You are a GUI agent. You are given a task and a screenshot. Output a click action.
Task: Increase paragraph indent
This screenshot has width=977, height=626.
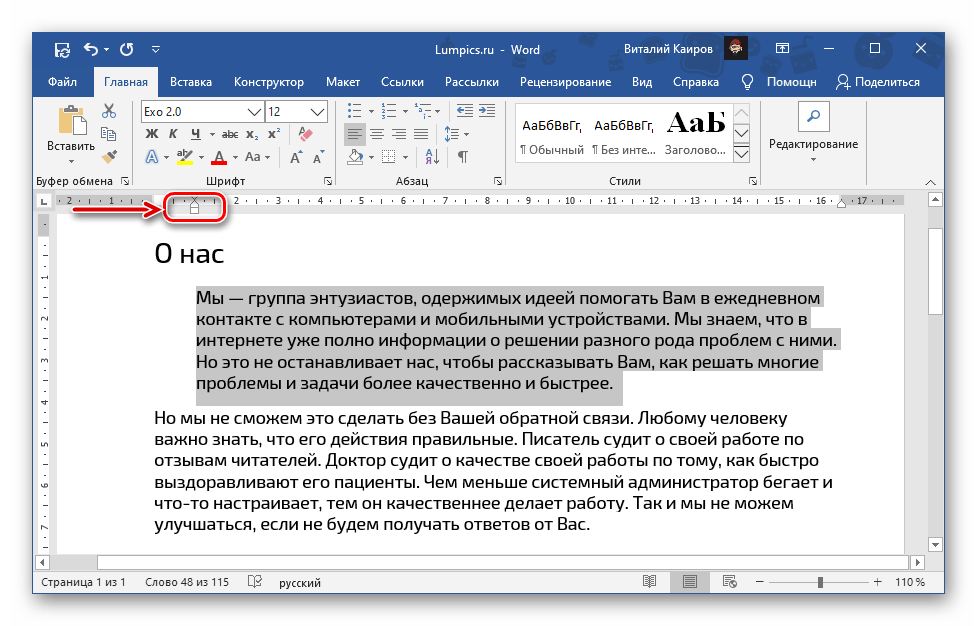pyautogui.click(x=487, y=111)
